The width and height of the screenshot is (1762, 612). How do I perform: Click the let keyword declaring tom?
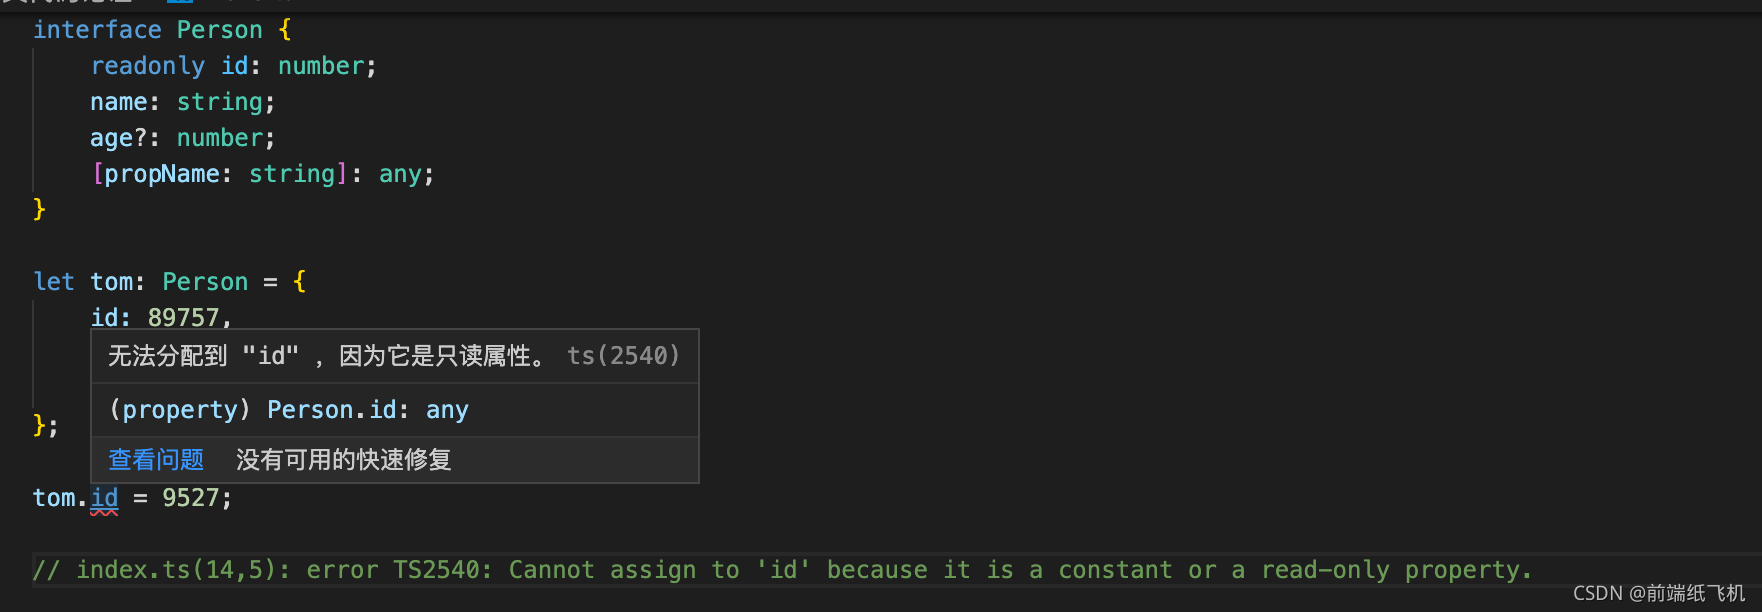coord(54,281)
